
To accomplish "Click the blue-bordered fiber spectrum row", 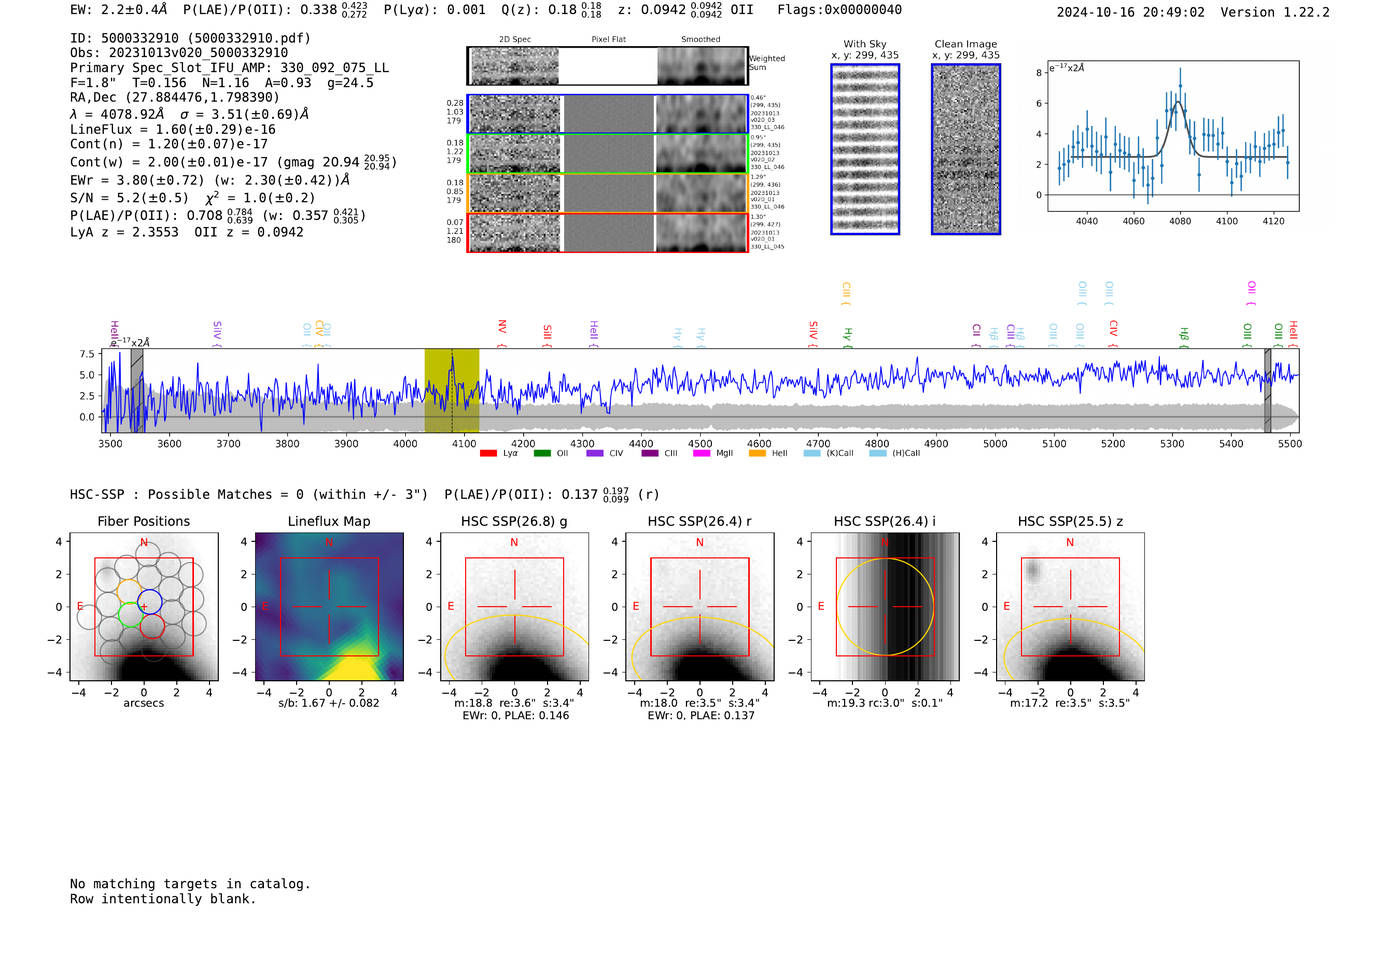I will point(608,114).
